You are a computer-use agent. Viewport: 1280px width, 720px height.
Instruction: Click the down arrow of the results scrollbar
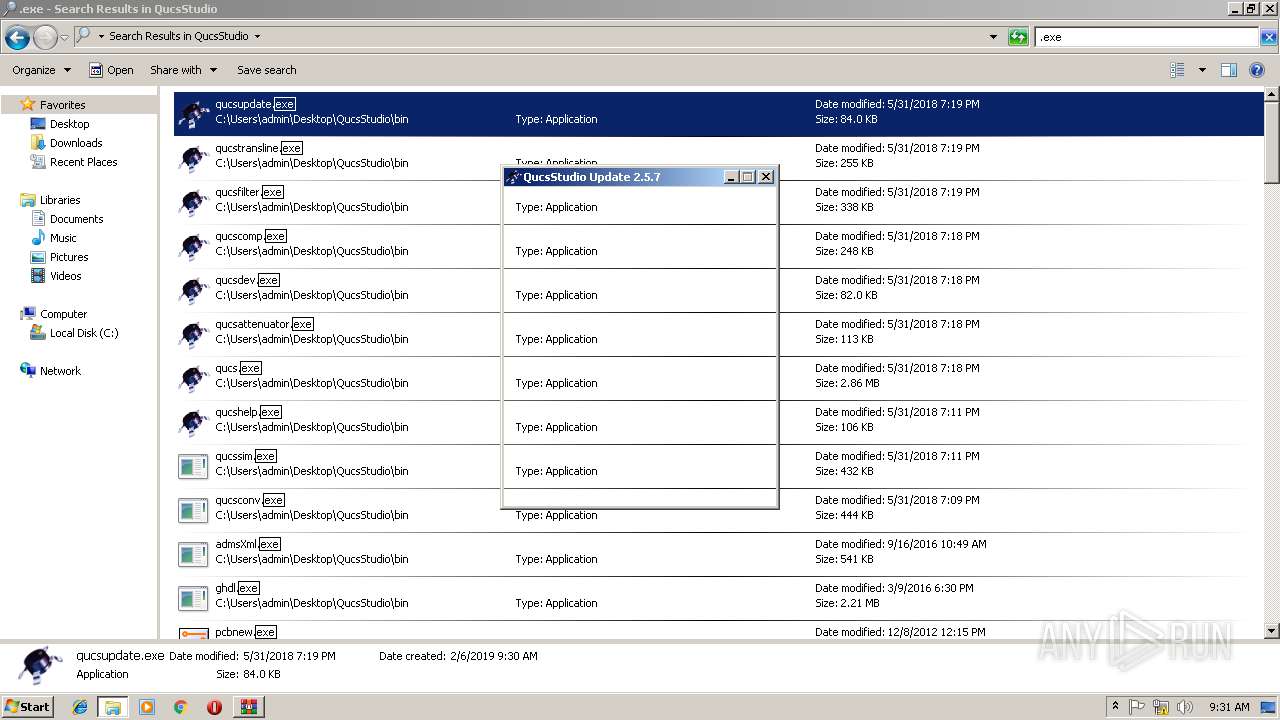pos(1272,632)
